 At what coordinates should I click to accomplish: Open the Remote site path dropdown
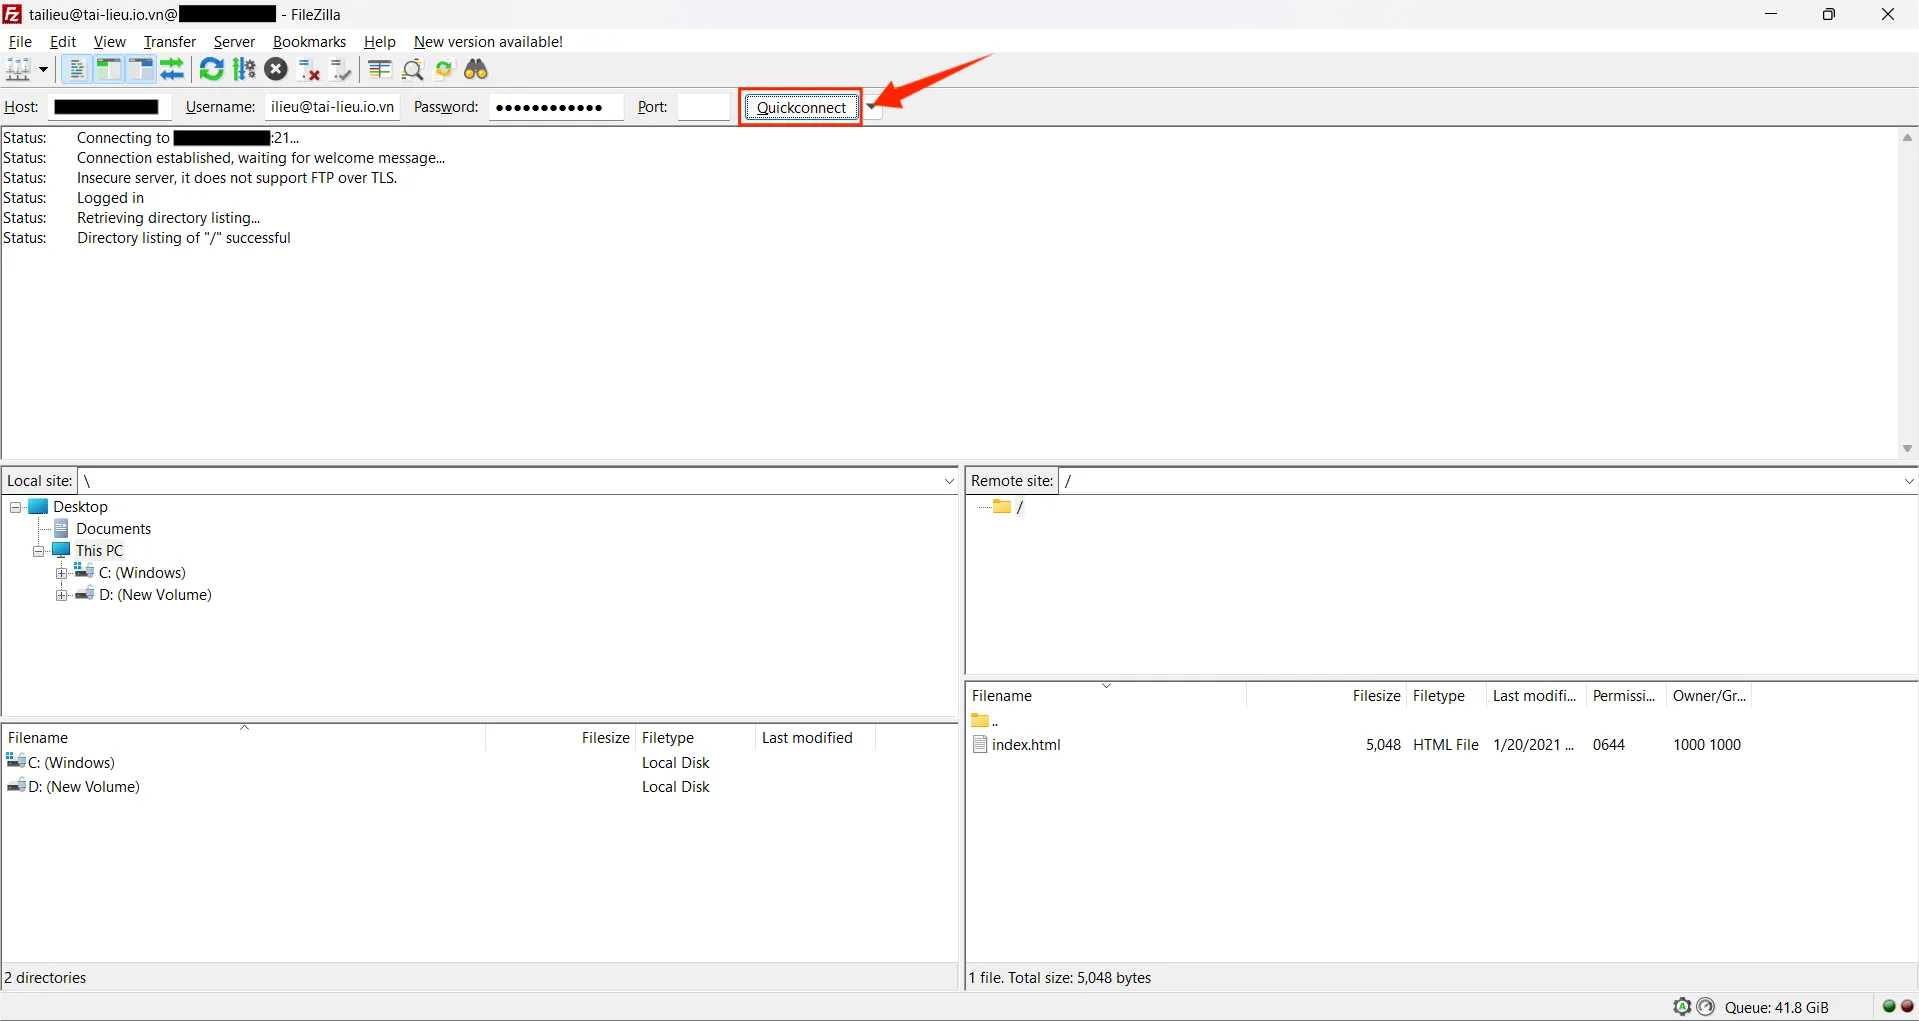coord(1908,481)
